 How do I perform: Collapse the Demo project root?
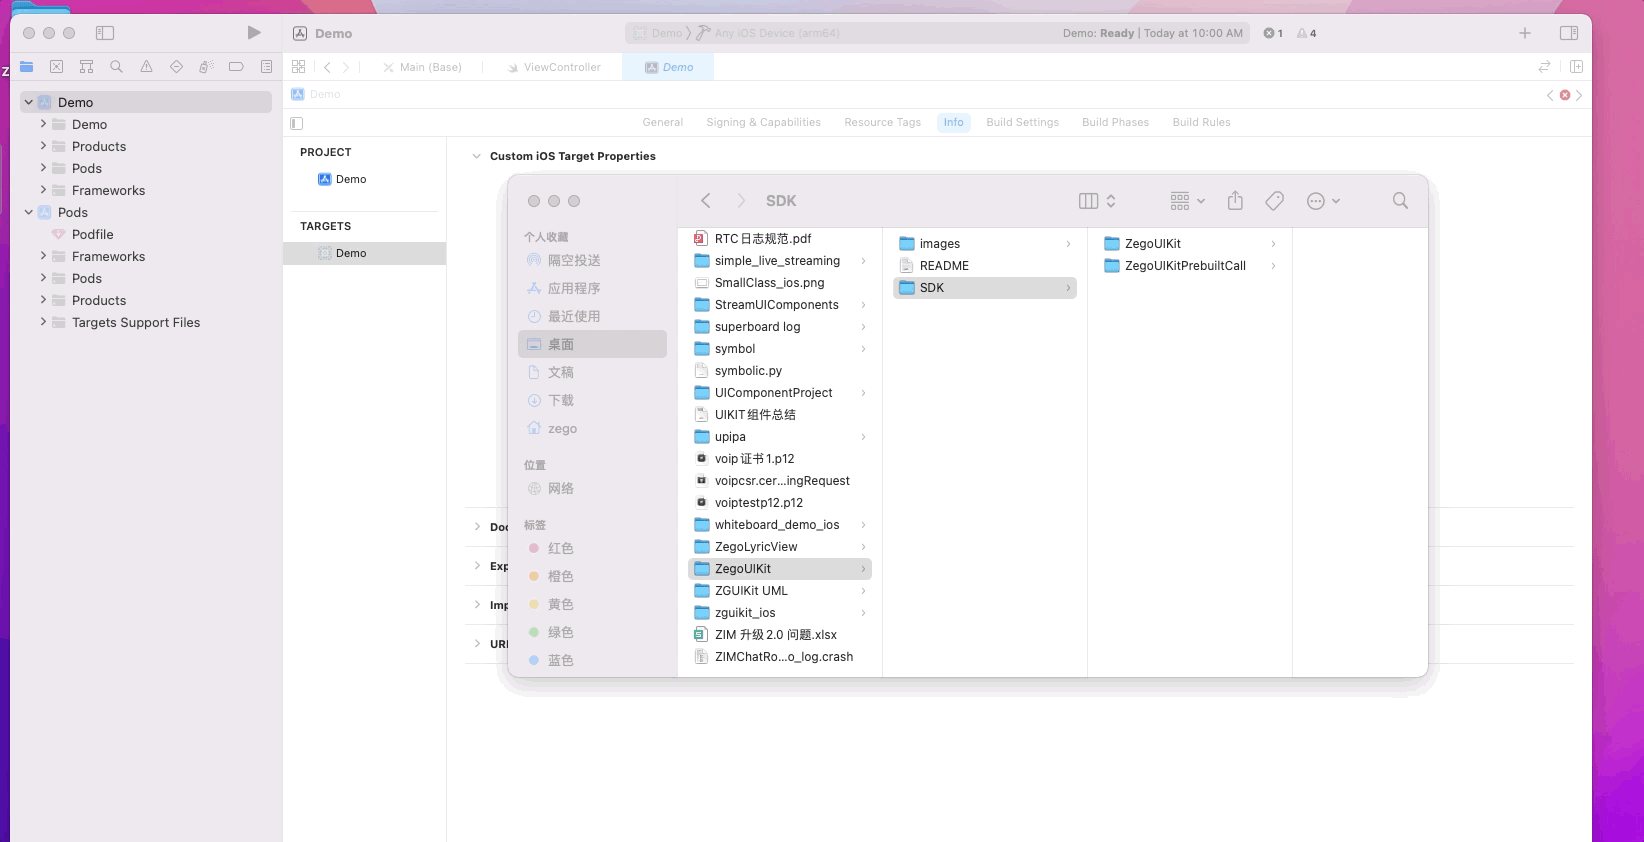[x=29, y=102]
